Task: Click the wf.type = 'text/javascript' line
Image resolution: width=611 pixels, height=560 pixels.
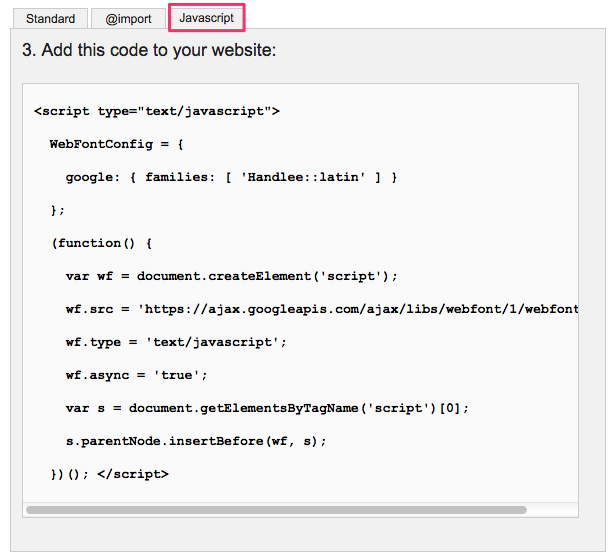Action: pos(176,342)
